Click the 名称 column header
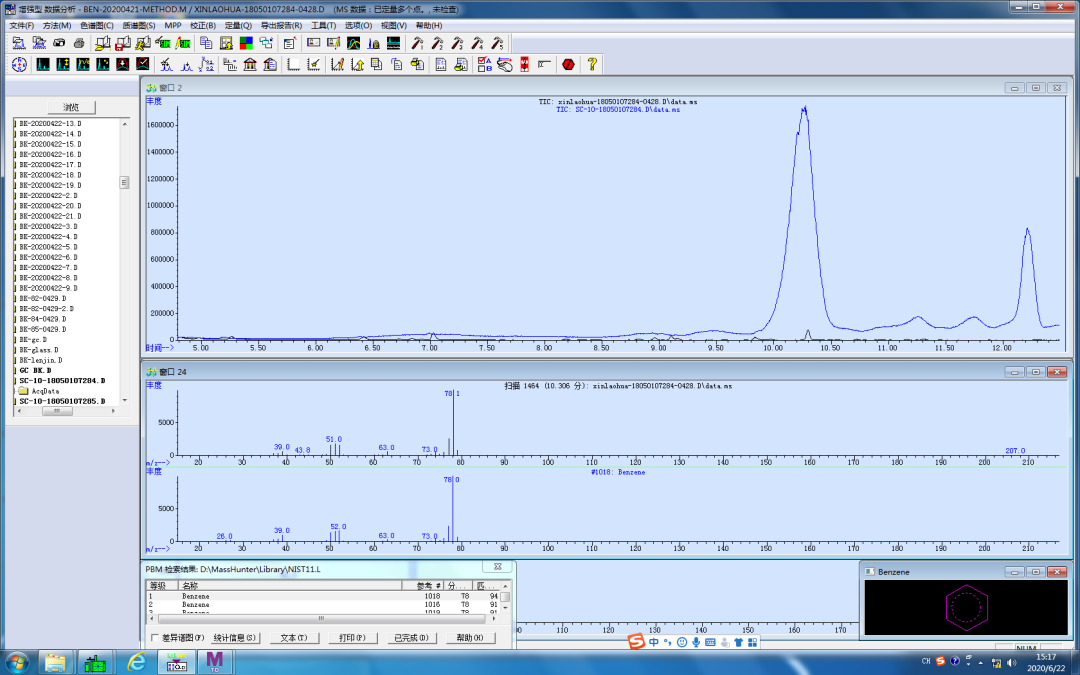 point(290,585)
